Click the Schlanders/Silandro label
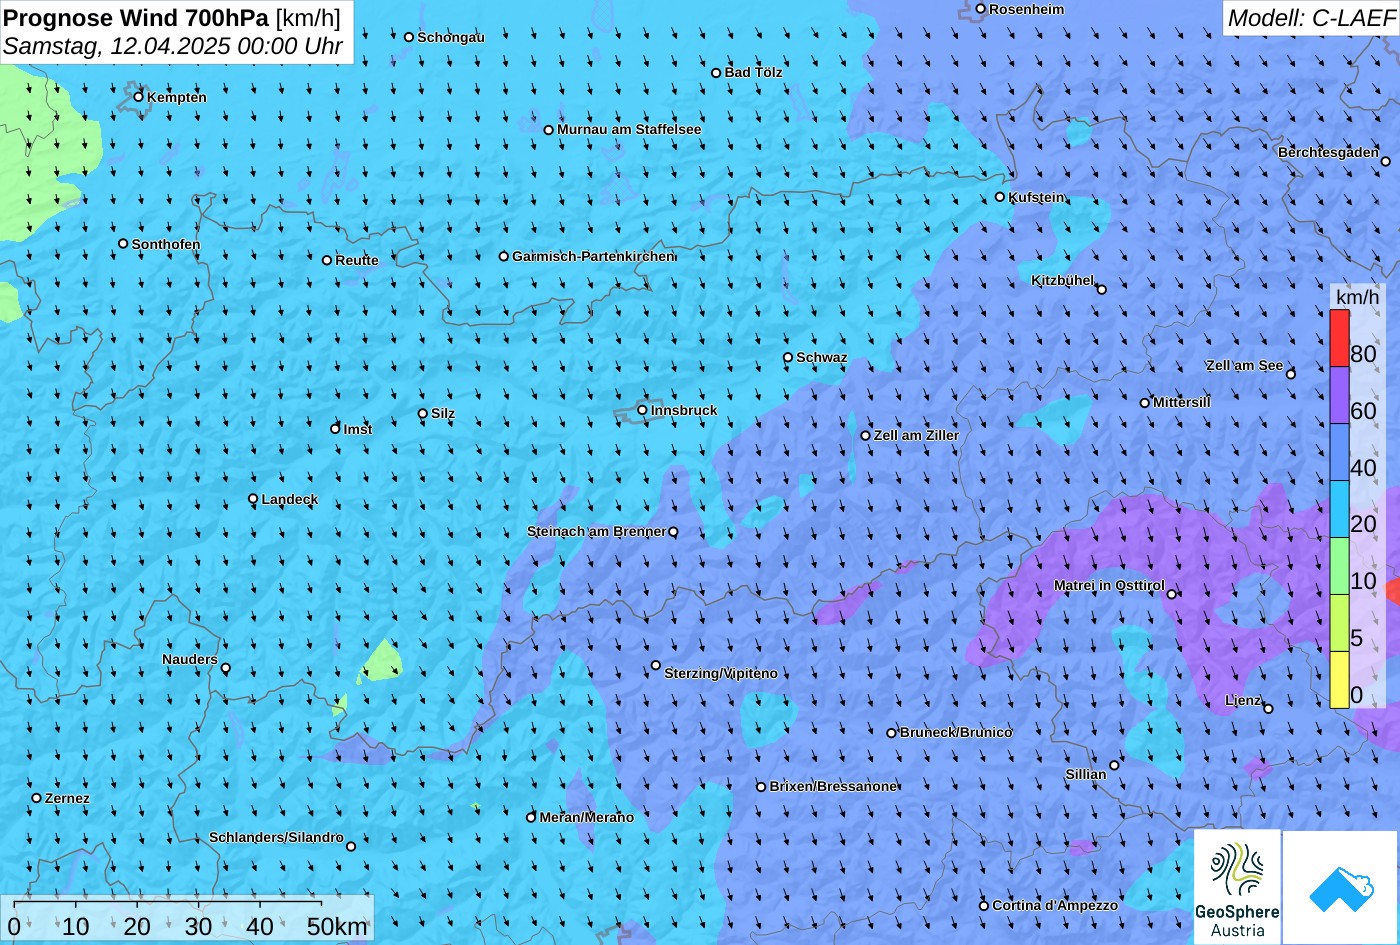The width and height of the screenshot is (1400, 945). point(276,838)
